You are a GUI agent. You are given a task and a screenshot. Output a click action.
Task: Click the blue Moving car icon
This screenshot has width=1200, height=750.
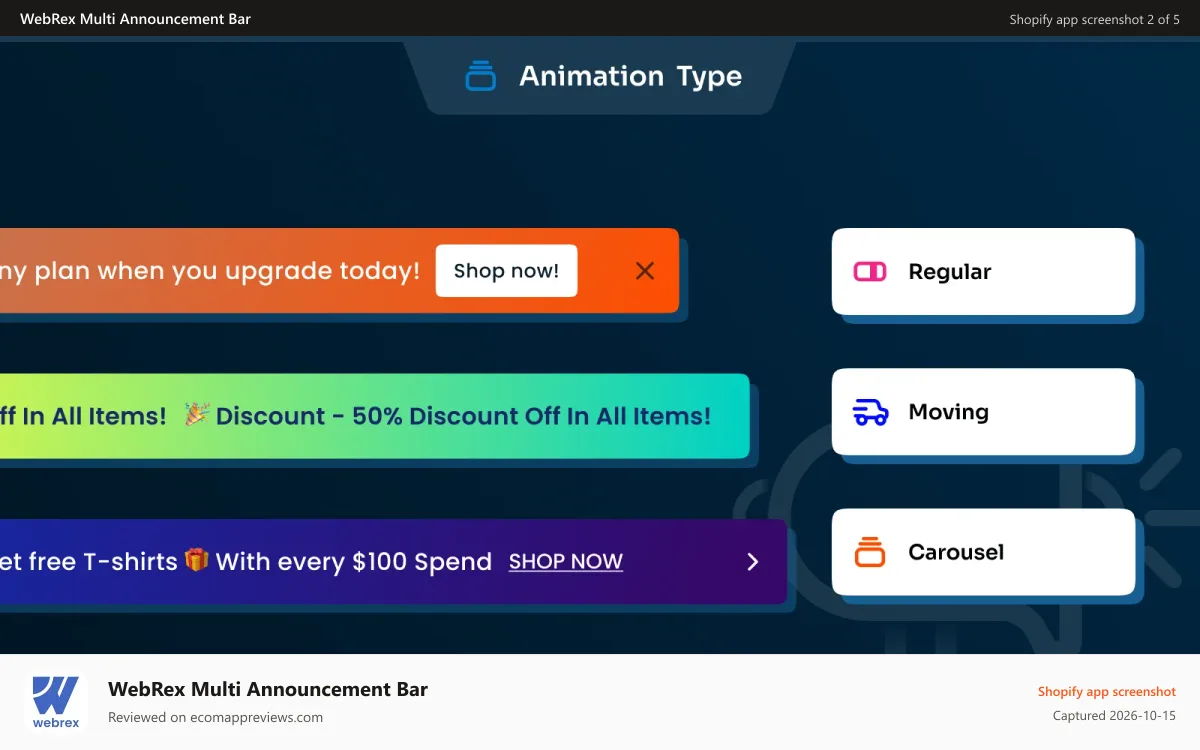(x=870, y=412)
